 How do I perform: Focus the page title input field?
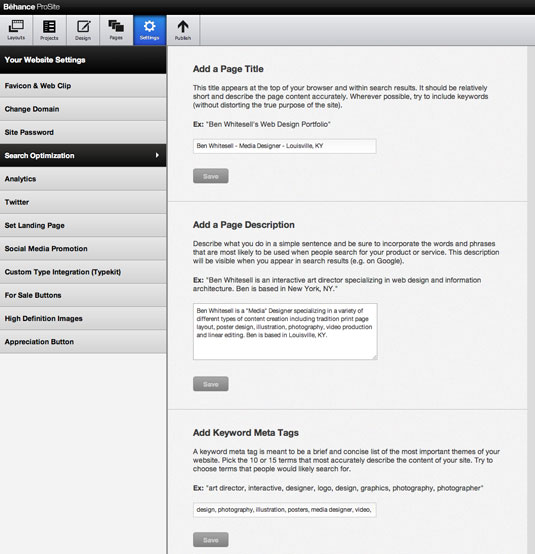pyautogui.click(x=284, y=146)
